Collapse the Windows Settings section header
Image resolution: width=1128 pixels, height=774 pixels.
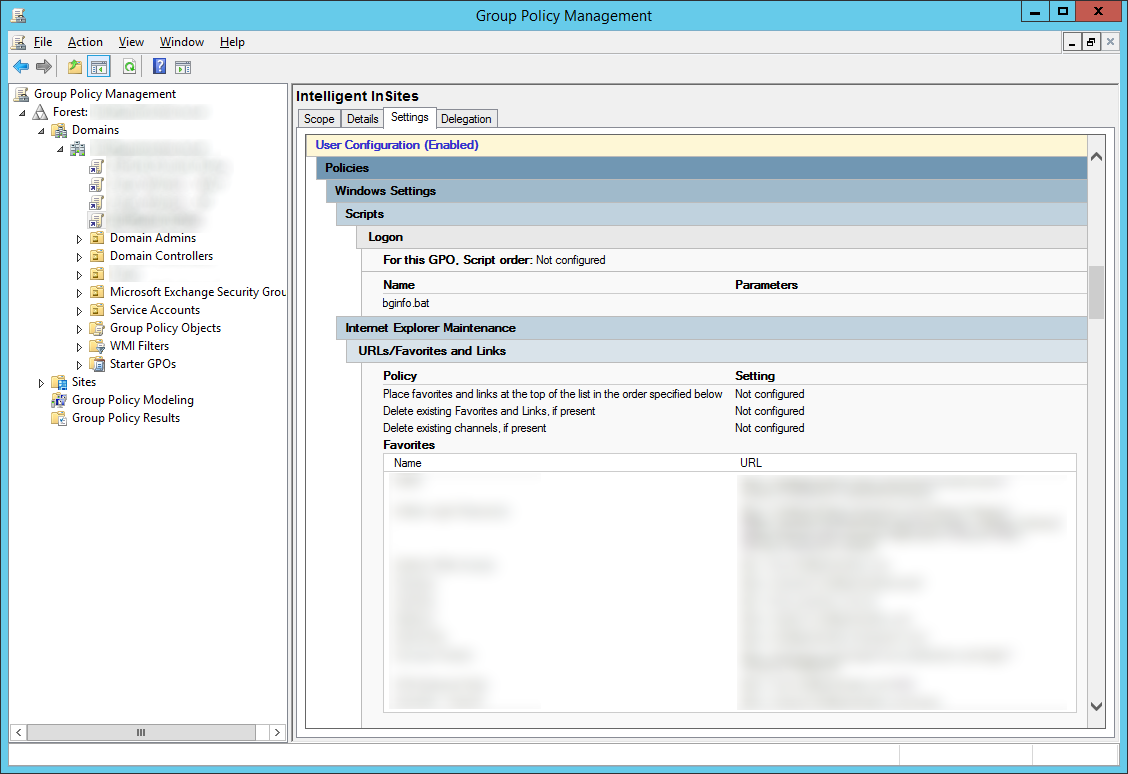pos(706,191)
